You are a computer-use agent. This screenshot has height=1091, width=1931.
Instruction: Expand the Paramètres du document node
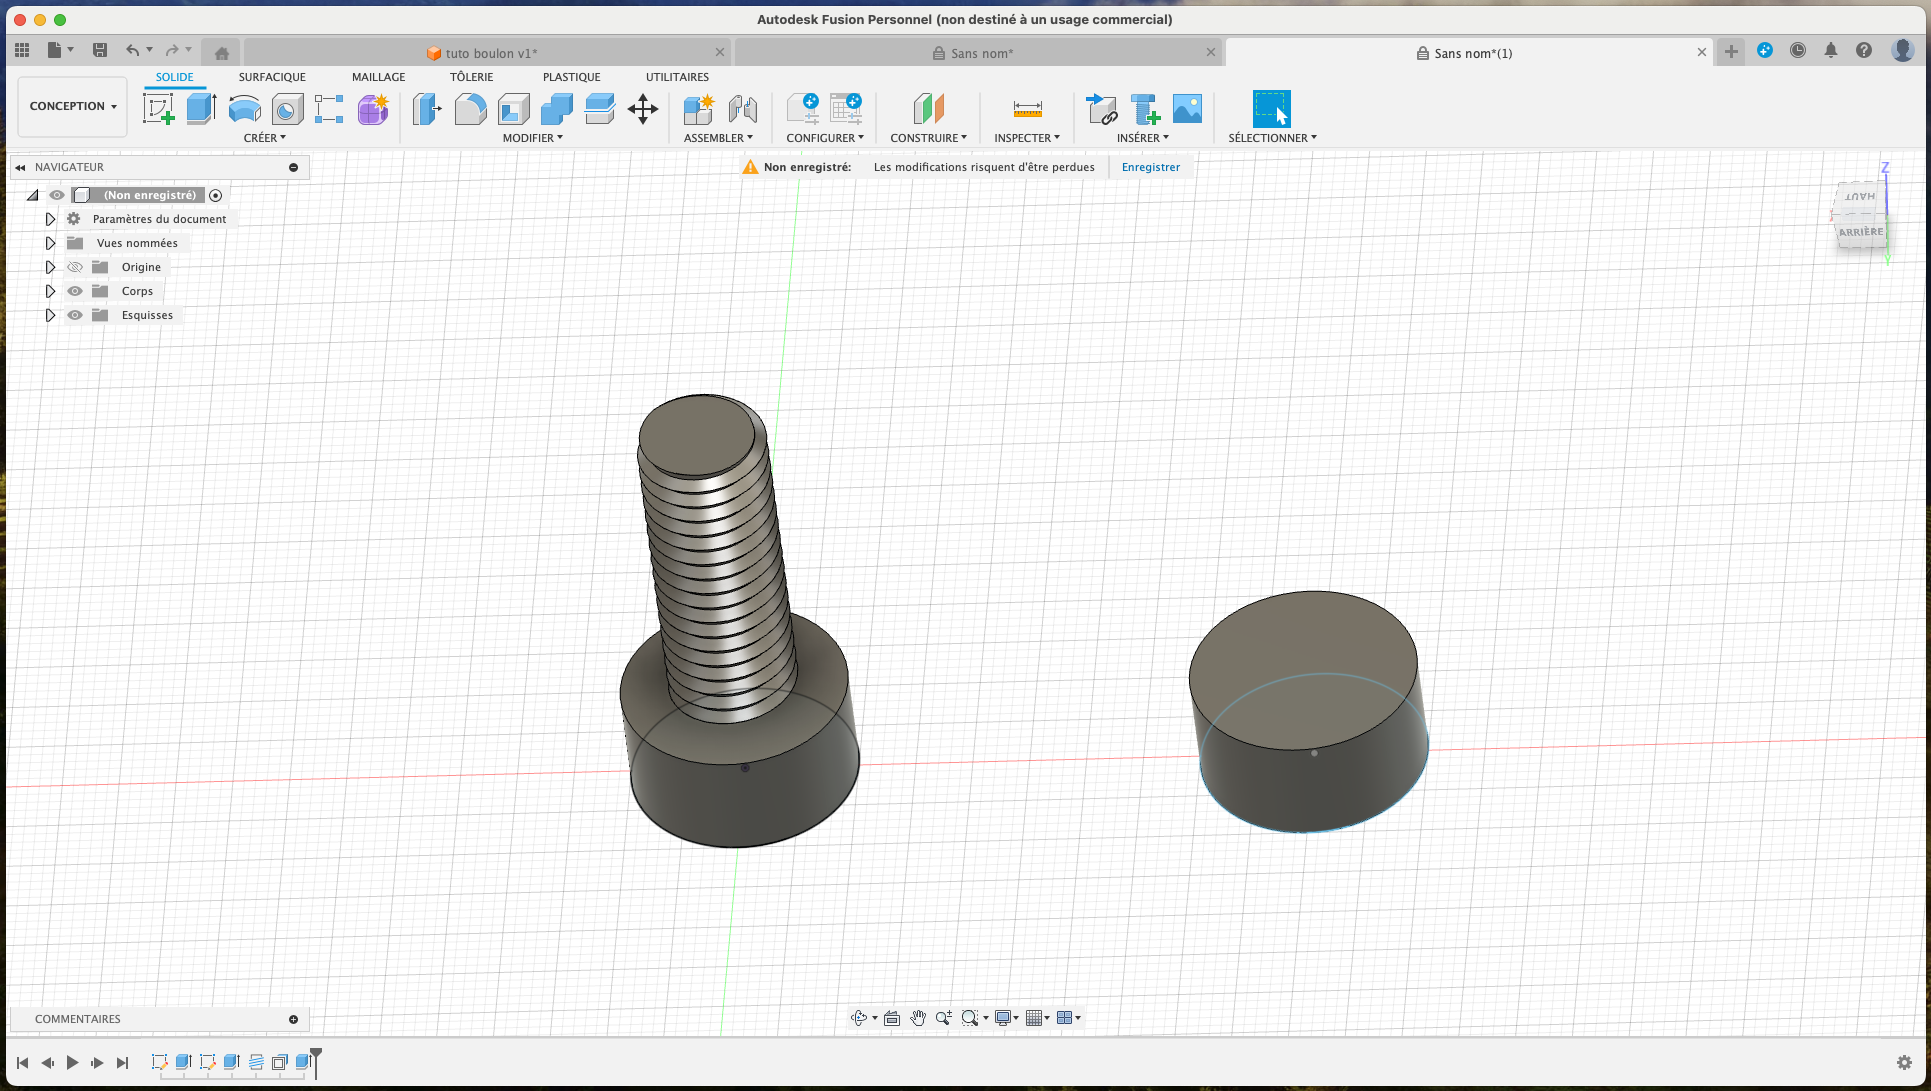(50, 219)
